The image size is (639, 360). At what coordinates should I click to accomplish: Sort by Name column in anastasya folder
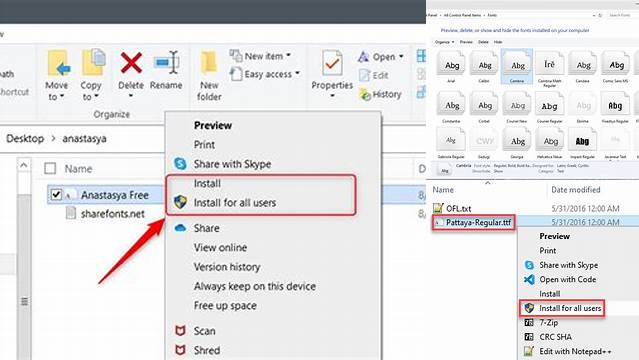point(78,168)
